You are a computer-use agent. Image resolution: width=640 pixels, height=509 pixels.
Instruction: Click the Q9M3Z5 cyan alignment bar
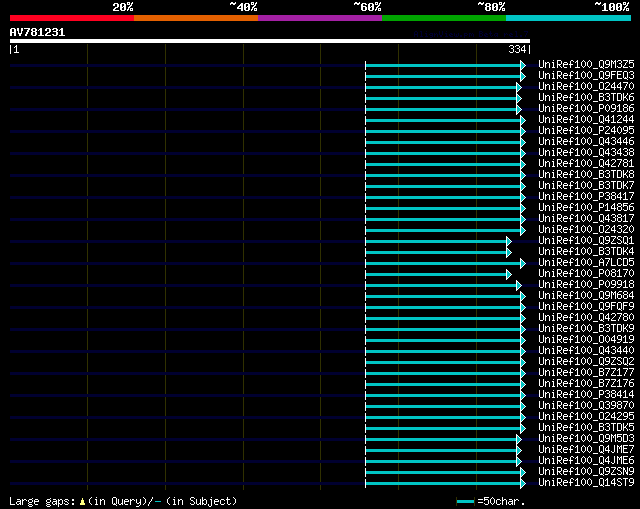(x=443, y=65)
